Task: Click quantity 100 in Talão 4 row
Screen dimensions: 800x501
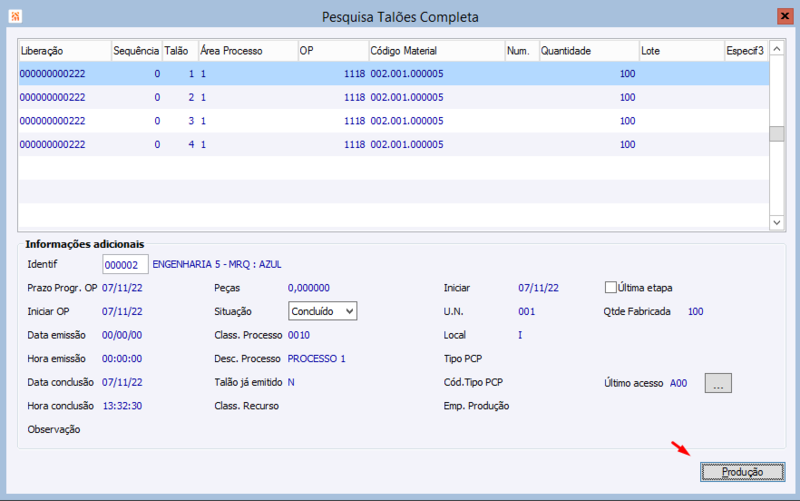Action: [628, 144]
